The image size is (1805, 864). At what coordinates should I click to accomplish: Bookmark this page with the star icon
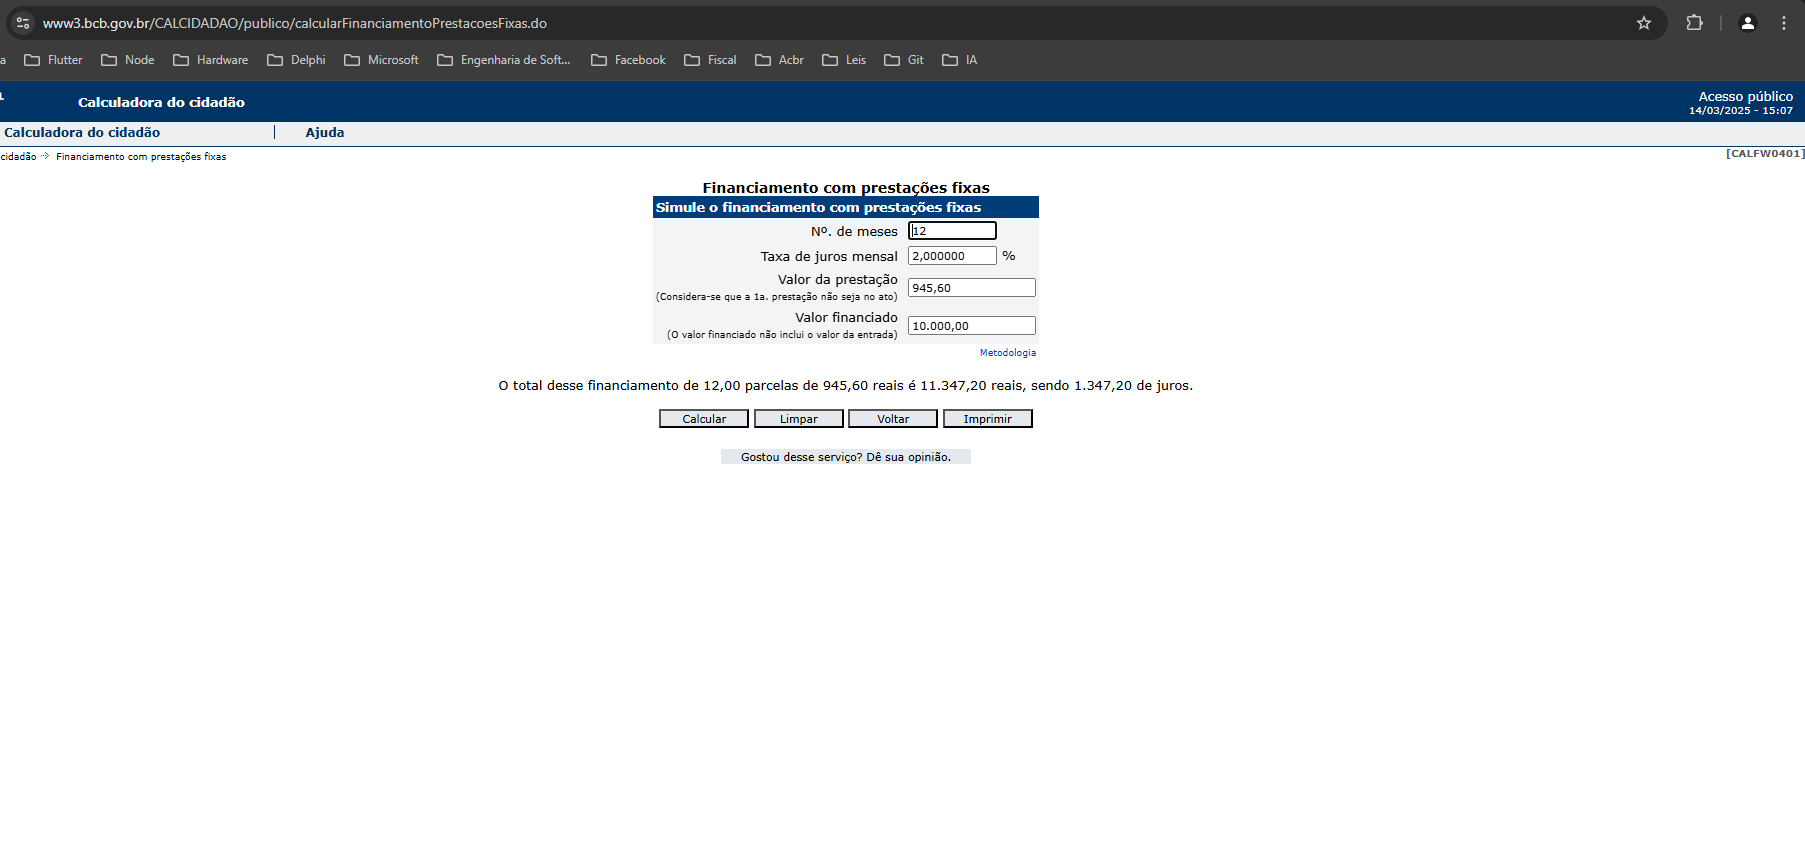(1643, 23)
